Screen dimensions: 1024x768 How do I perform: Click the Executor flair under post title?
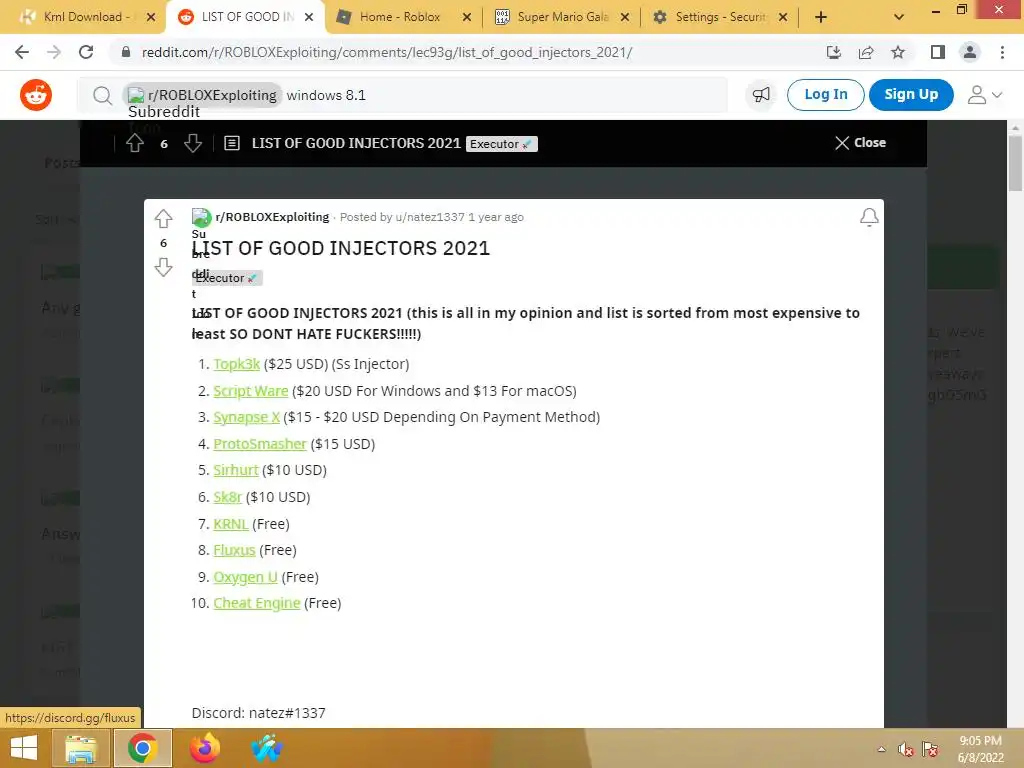pyautogui.click(x=228, y=278)
